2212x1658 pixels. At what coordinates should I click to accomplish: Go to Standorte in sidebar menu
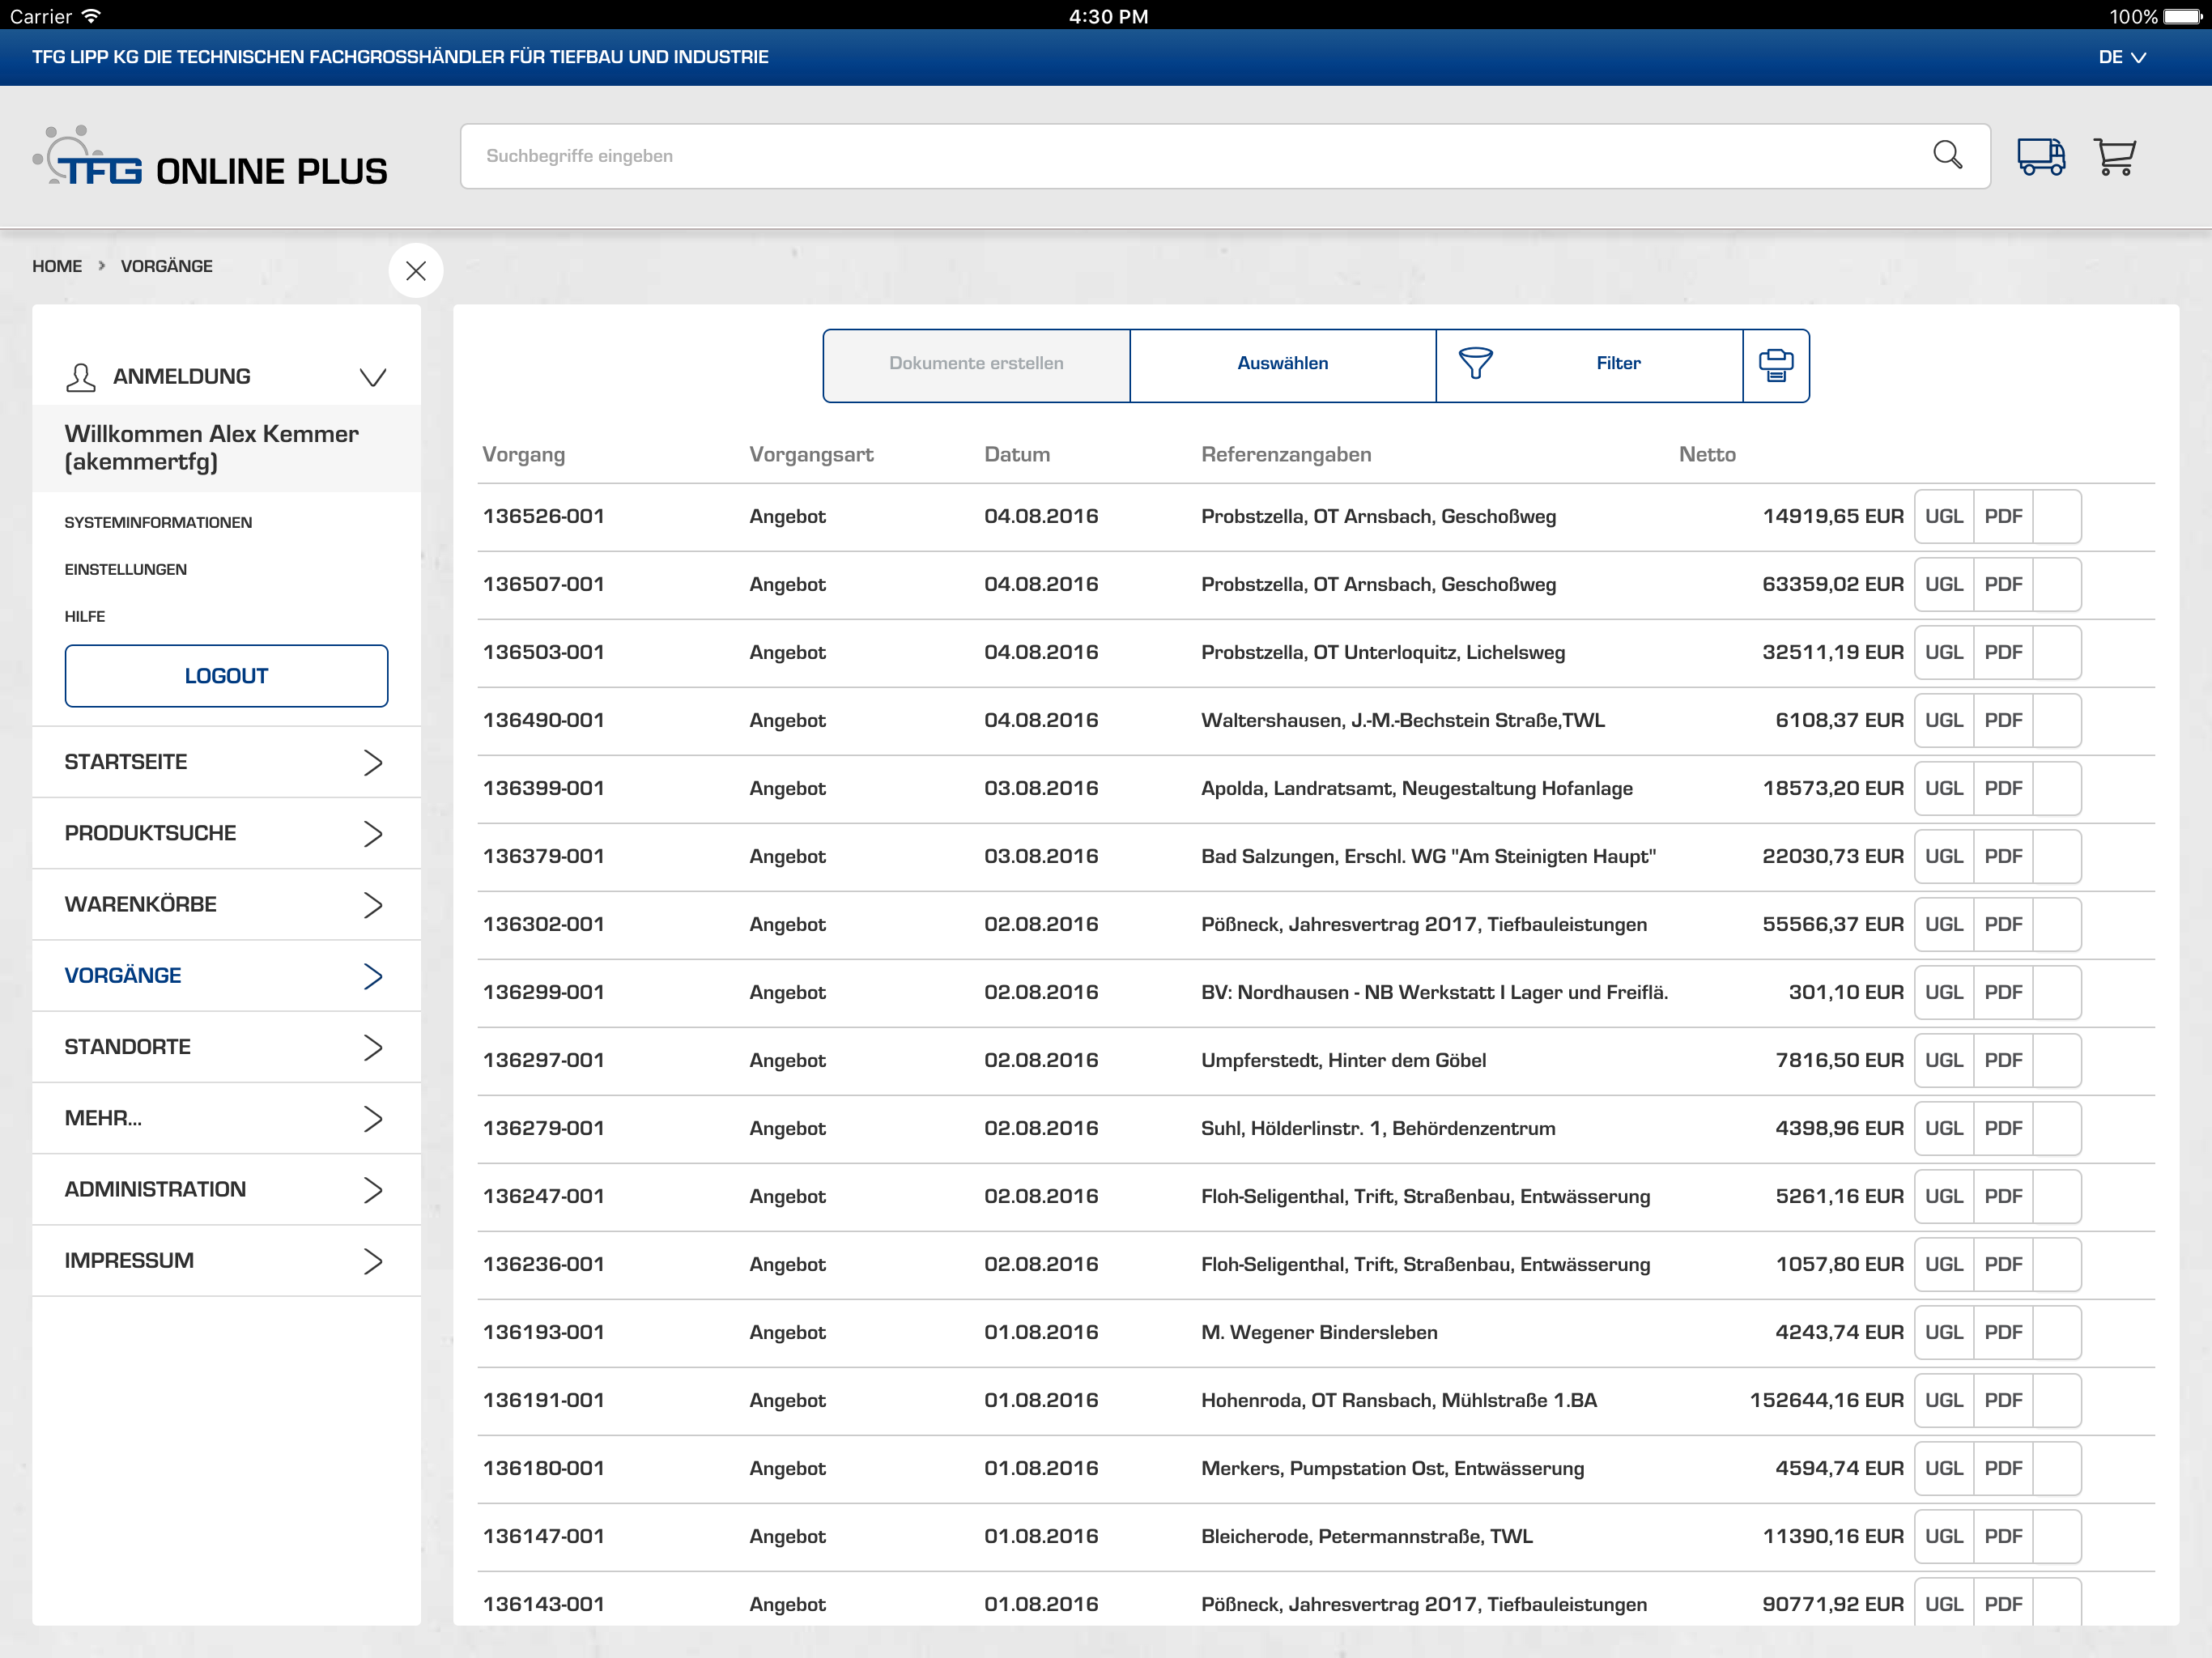[x=226, y=1047]
